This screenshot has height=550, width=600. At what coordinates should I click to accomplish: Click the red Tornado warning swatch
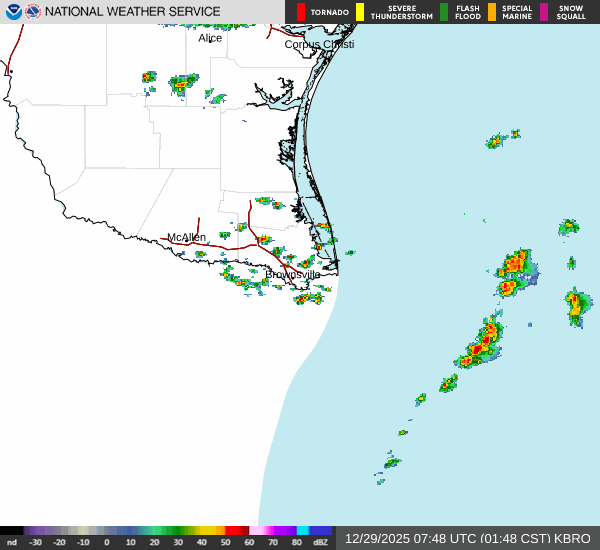click(301, 12)
